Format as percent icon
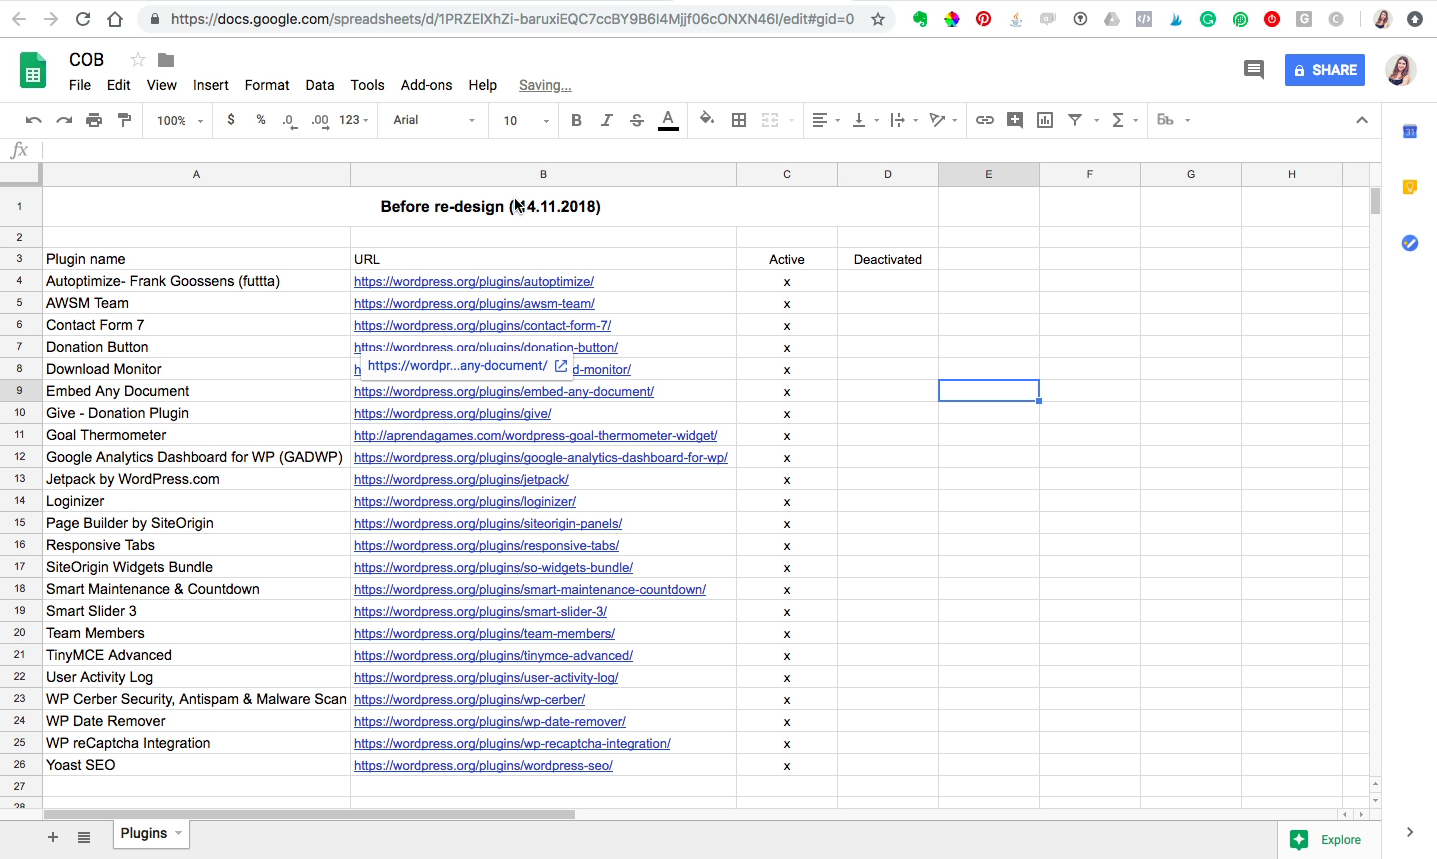 (261, 120)
